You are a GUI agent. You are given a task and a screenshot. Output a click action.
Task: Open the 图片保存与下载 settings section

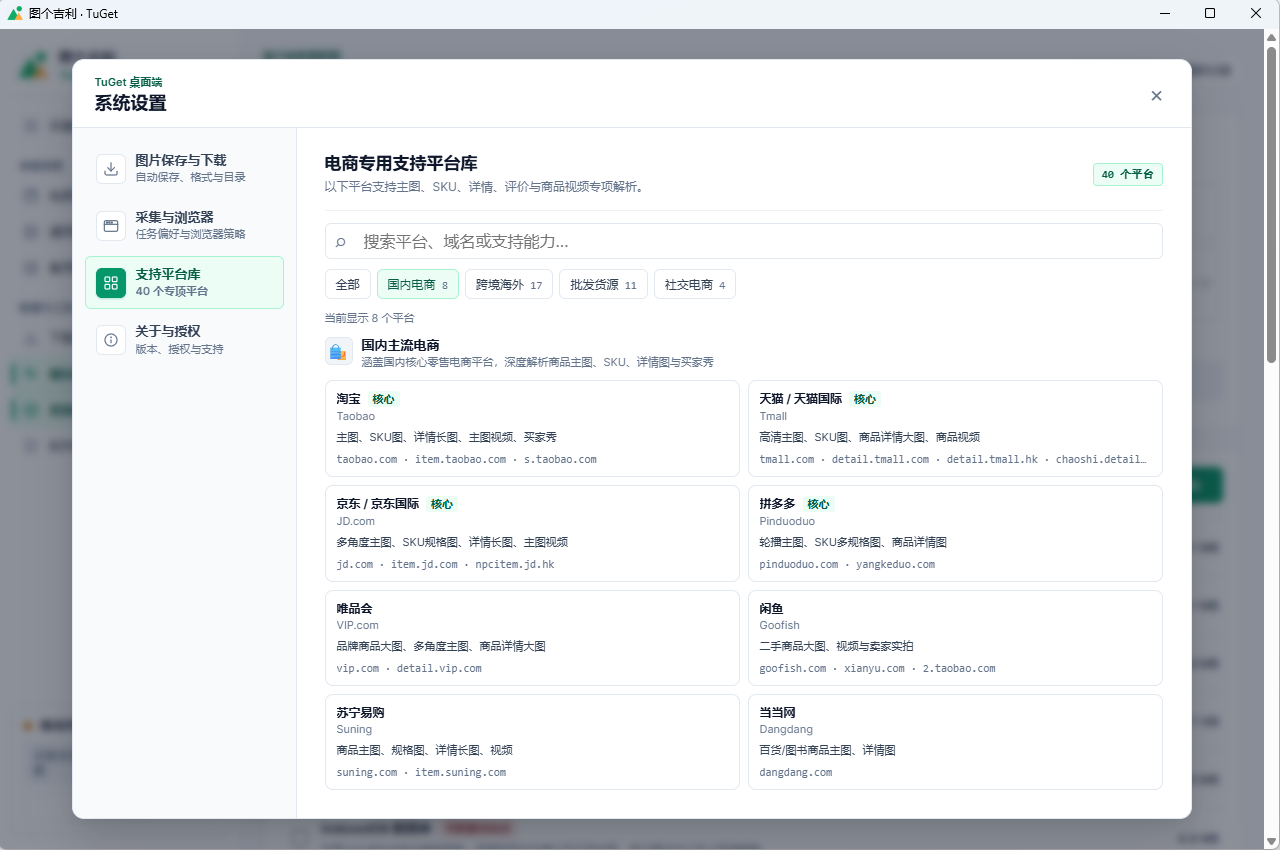[x=184, y=168]
